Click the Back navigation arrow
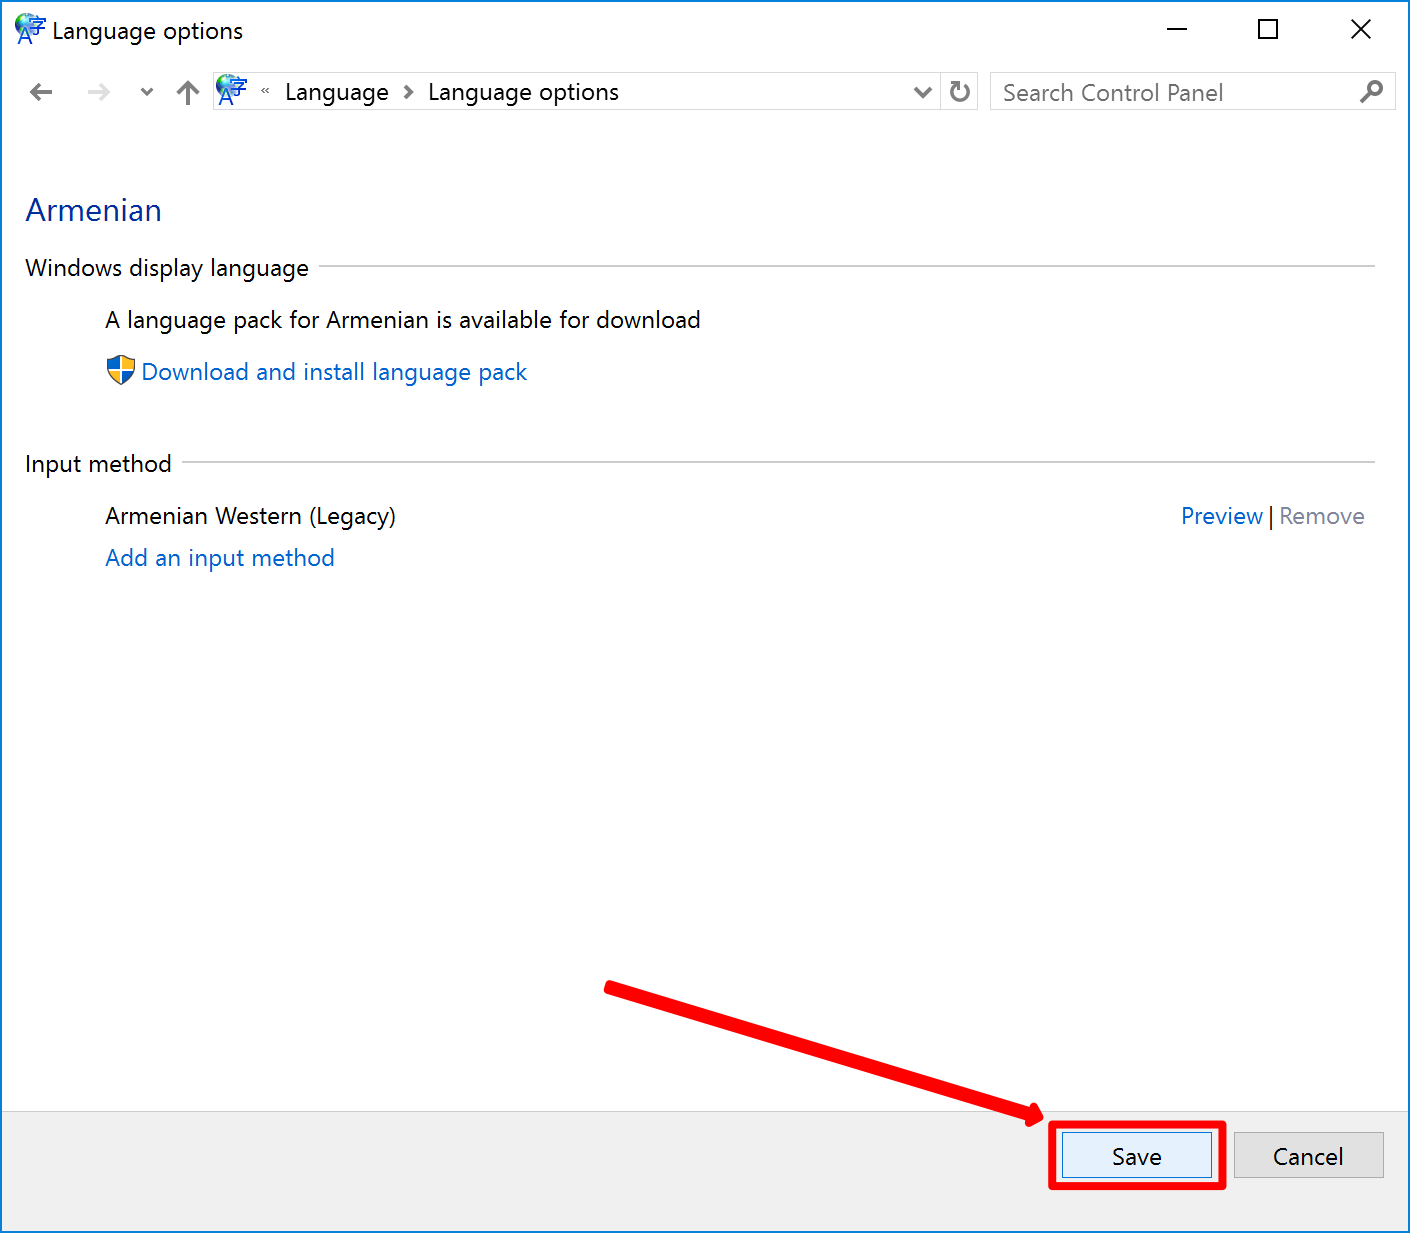The height and width of the screenshot is (1233, 1410). tap(41, 93)
